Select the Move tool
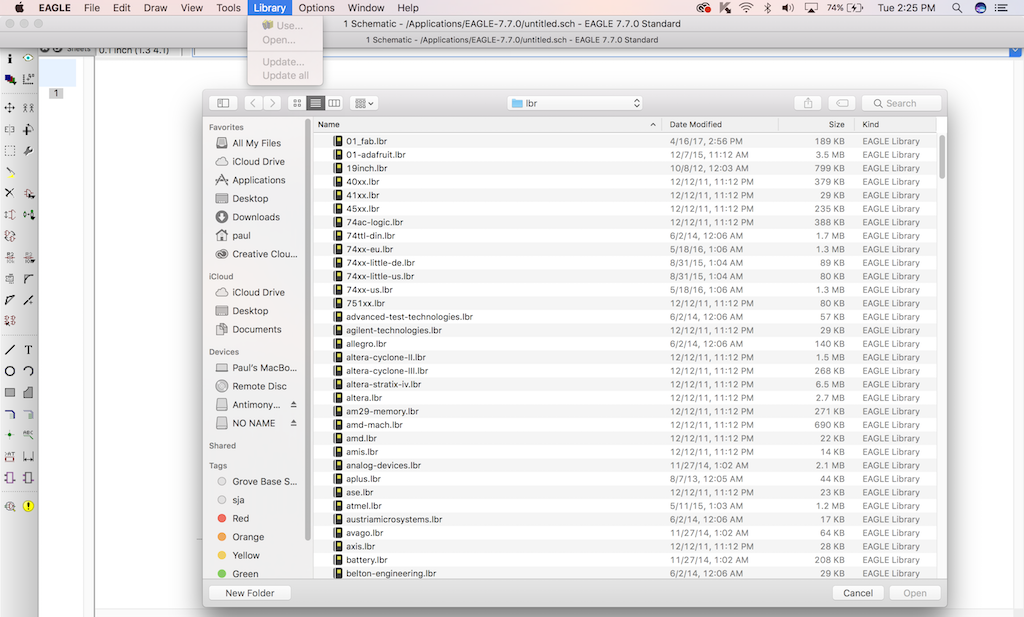1024x617 pixels. tap(10, 108)
